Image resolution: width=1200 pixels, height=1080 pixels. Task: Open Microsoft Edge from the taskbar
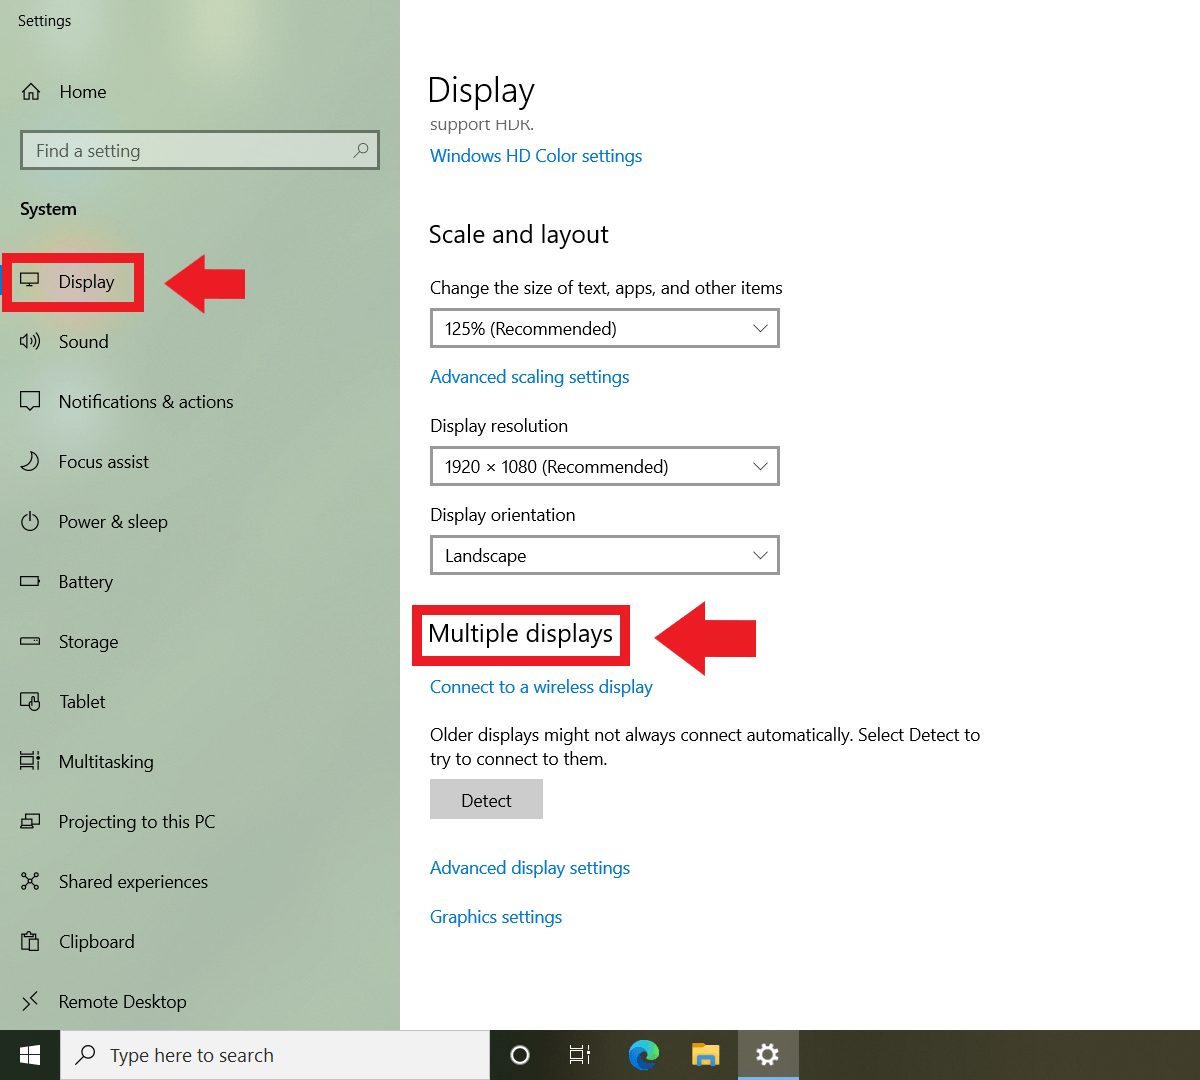(x=643, y=1054)
